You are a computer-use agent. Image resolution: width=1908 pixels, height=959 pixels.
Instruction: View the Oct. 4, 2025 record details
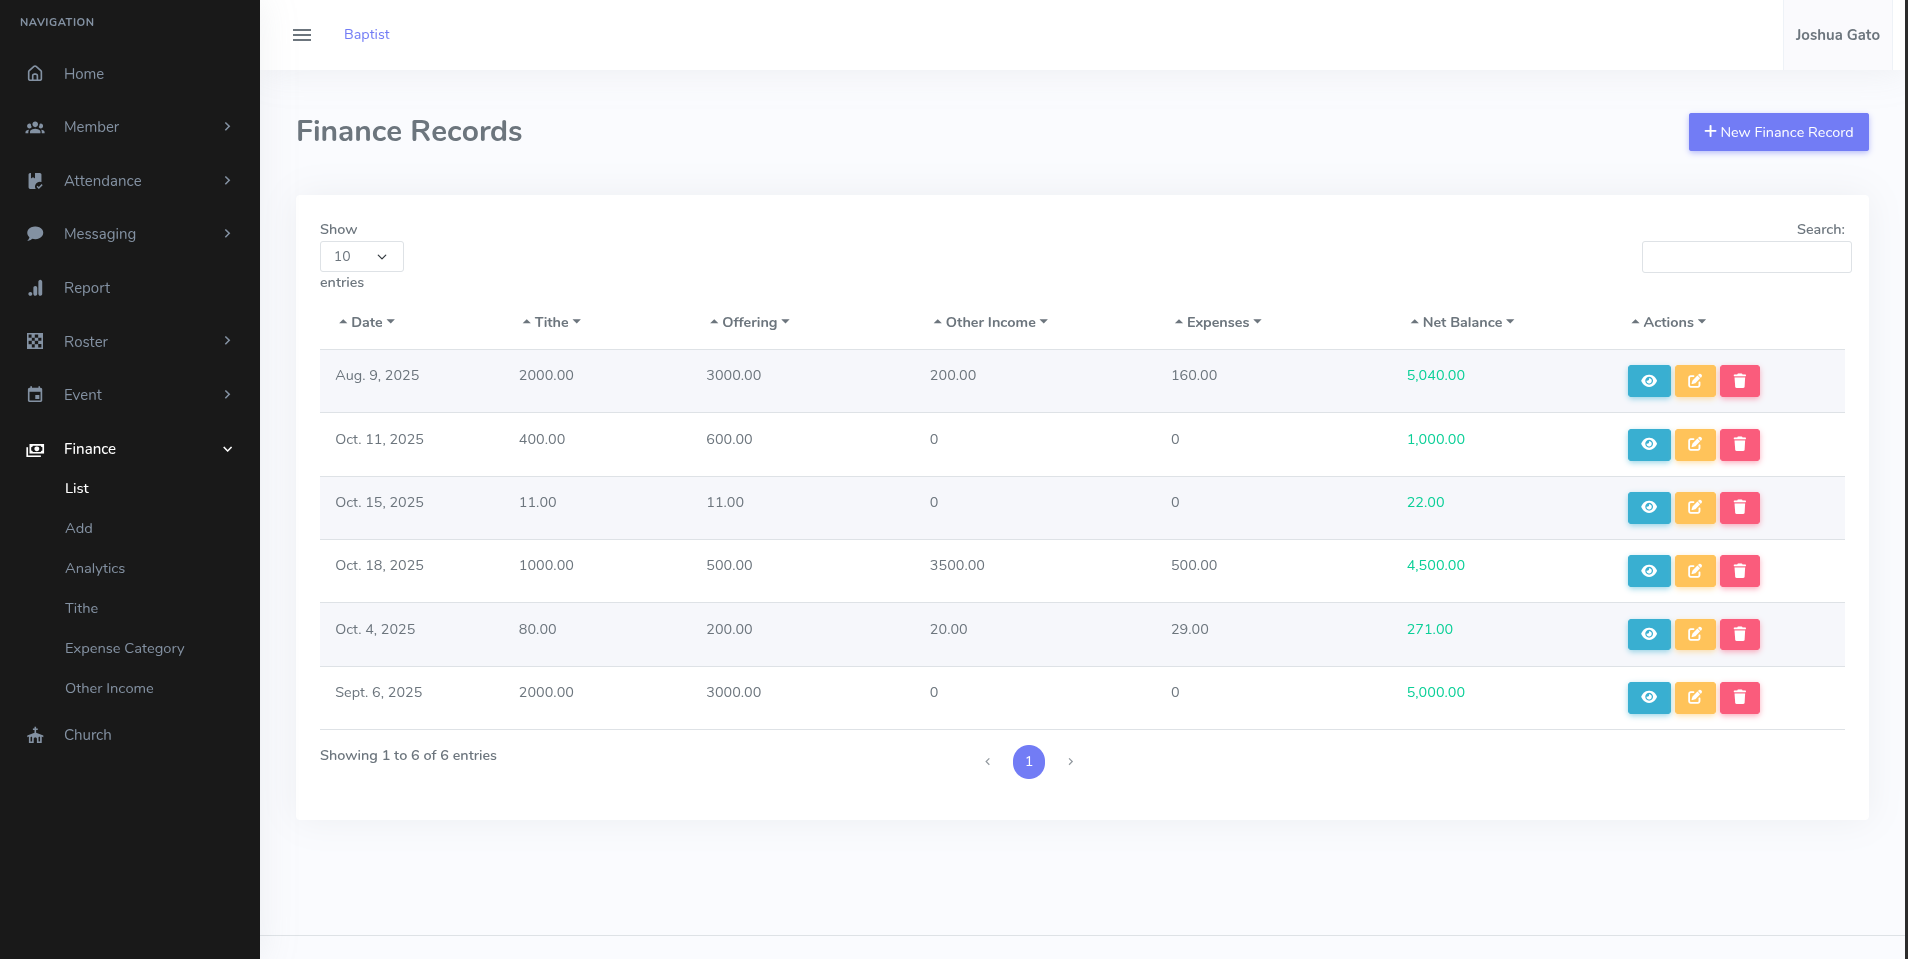[1648, 634]
